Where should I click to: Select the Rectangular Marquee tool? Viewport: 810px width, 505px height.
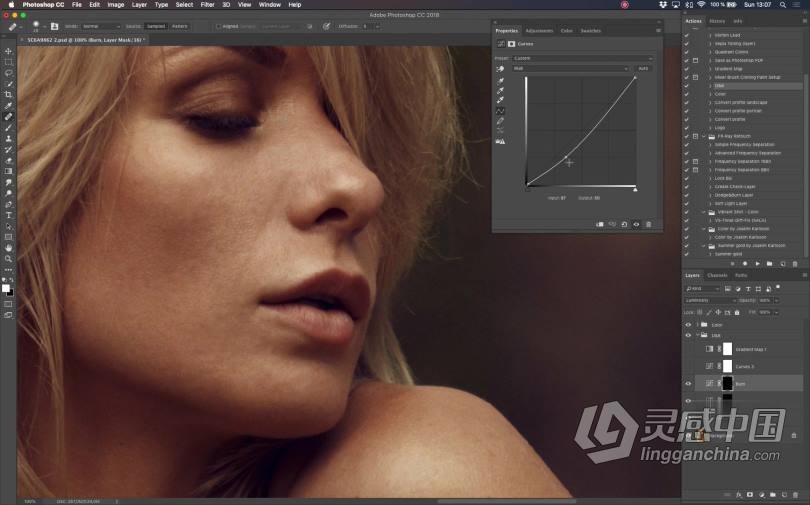click(8, 62)
